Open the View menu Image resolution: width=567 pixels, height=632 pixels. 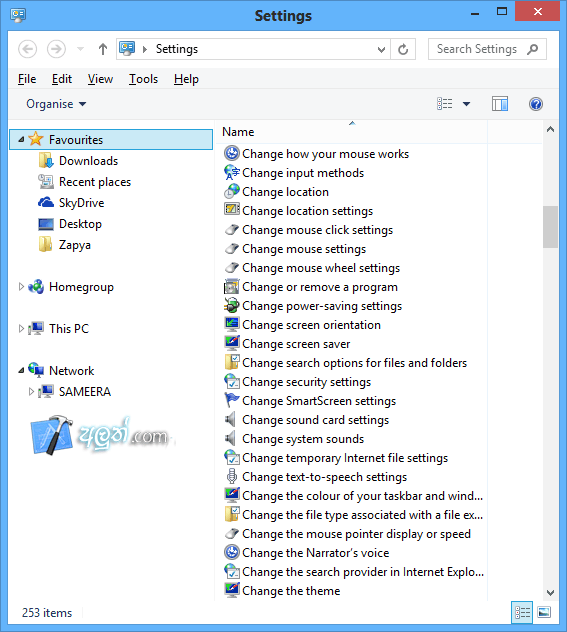[x=100, y=79]
